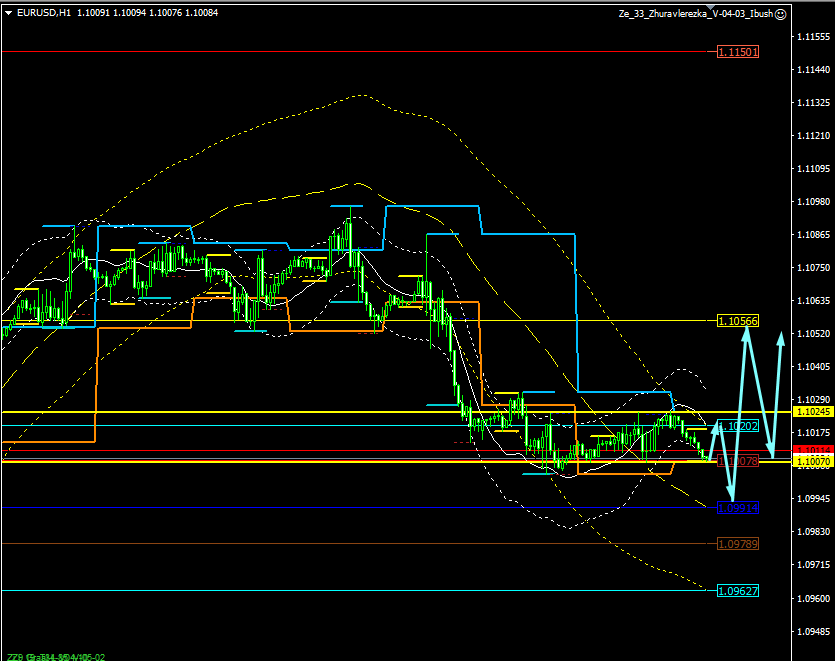
Task: Click 1.10865 on the price scale
Action: tap(813, 235)
